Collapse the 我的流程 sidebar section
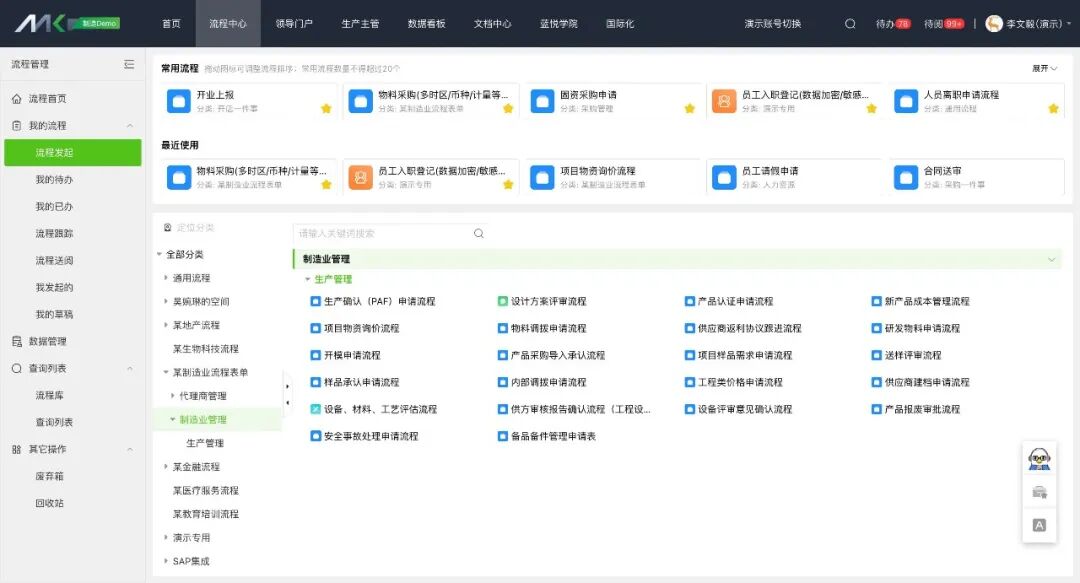The image size is (1080, 583). pyautogui.click(x=130, y=126)
